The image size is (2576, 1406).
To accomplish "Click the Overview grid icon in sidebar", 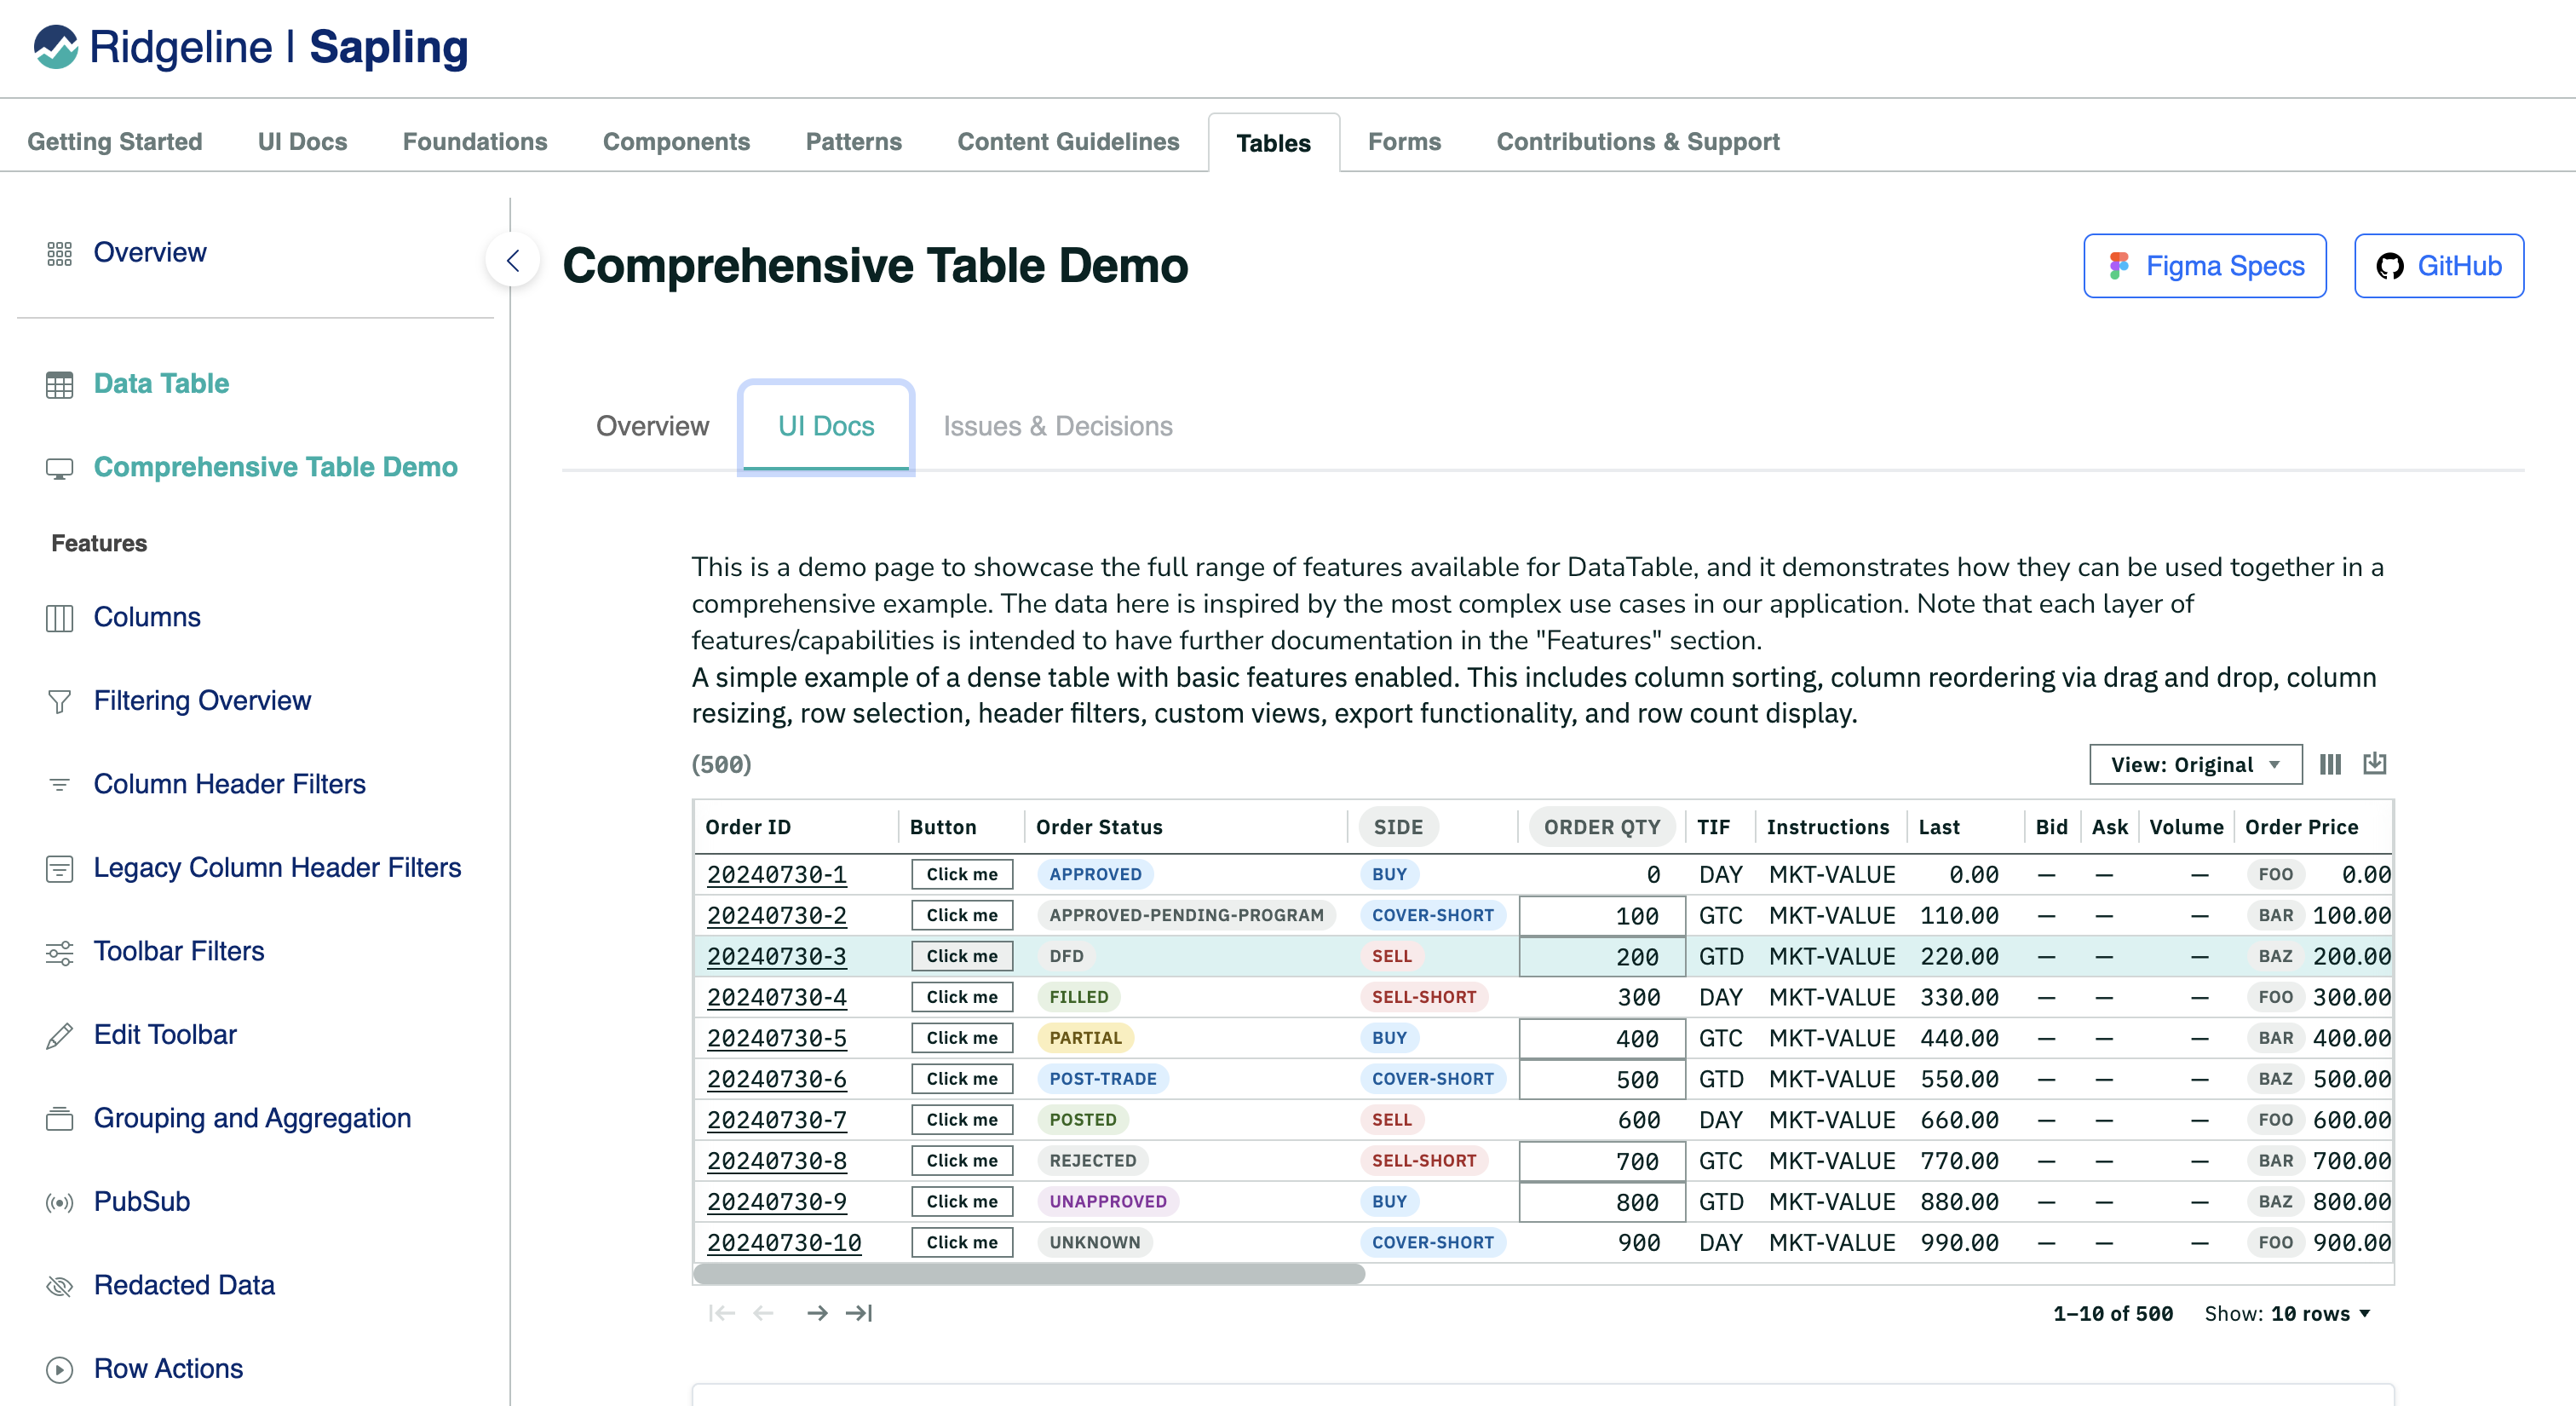I will (x=59, y=253).
